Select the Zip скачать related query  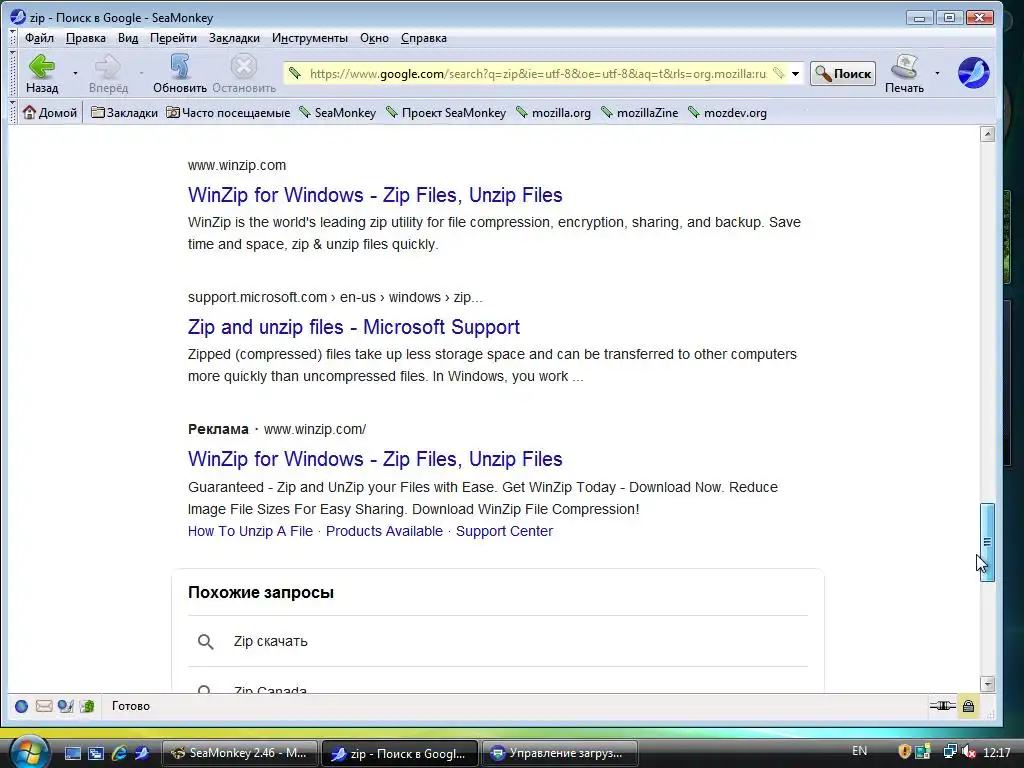point(270,641)
